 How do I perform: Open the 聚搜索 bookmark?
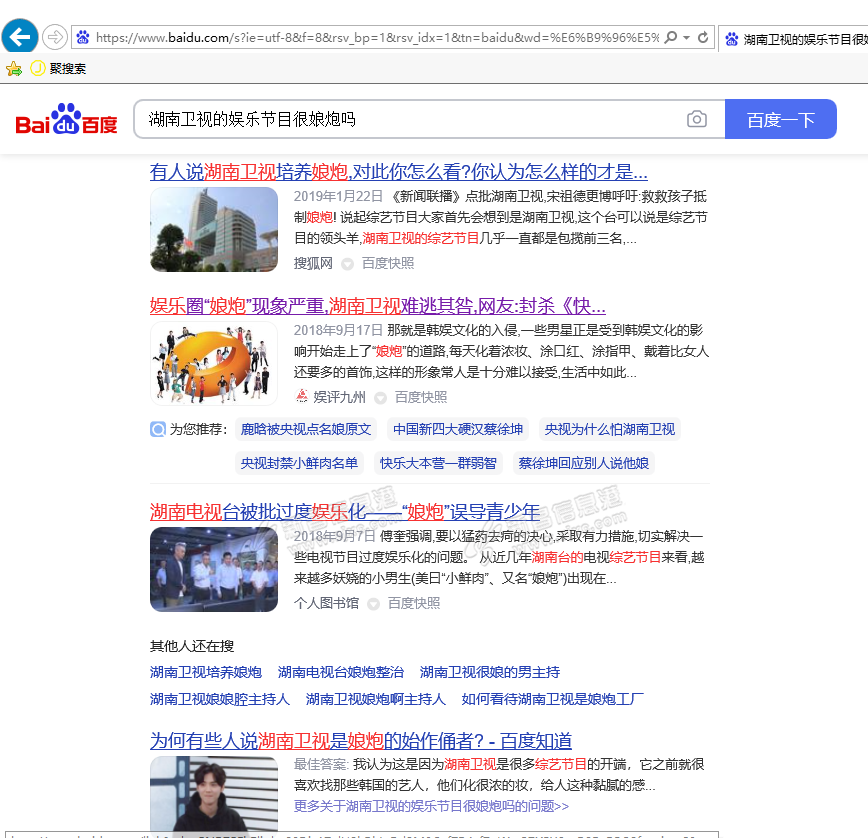coord(58,69)
